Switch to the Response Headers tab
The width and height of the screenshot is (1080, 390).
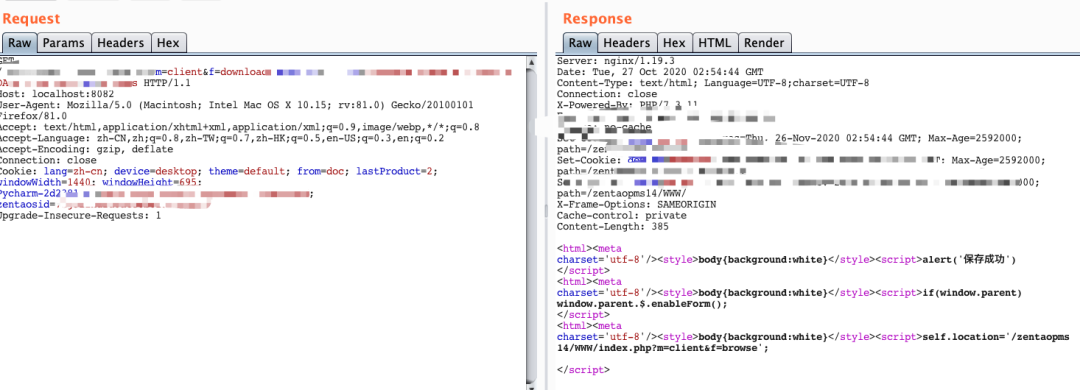[626, 43]
